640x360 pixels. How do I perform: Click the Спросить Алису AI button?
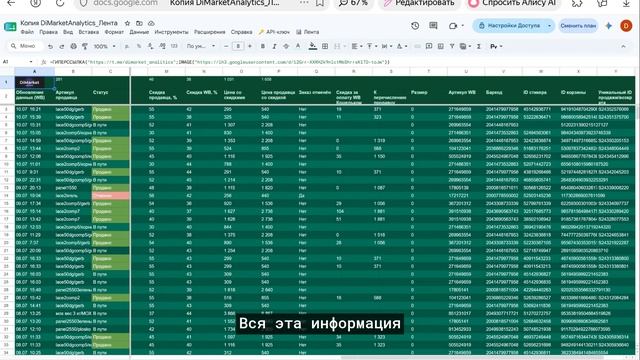513,3
